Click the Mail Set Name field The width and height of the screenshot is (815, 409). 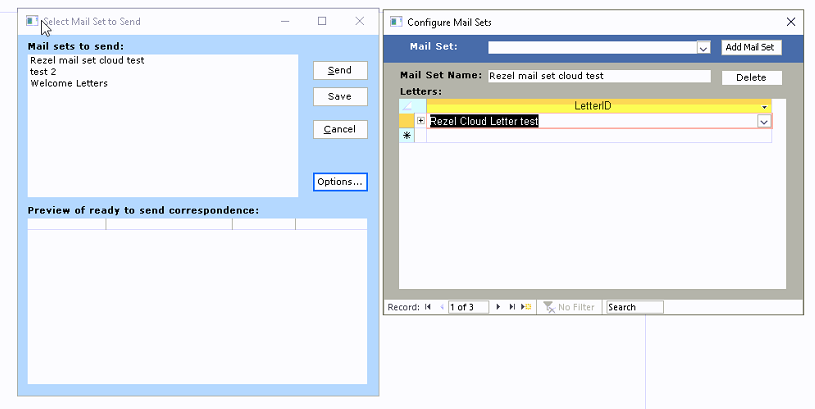(598, 76)
